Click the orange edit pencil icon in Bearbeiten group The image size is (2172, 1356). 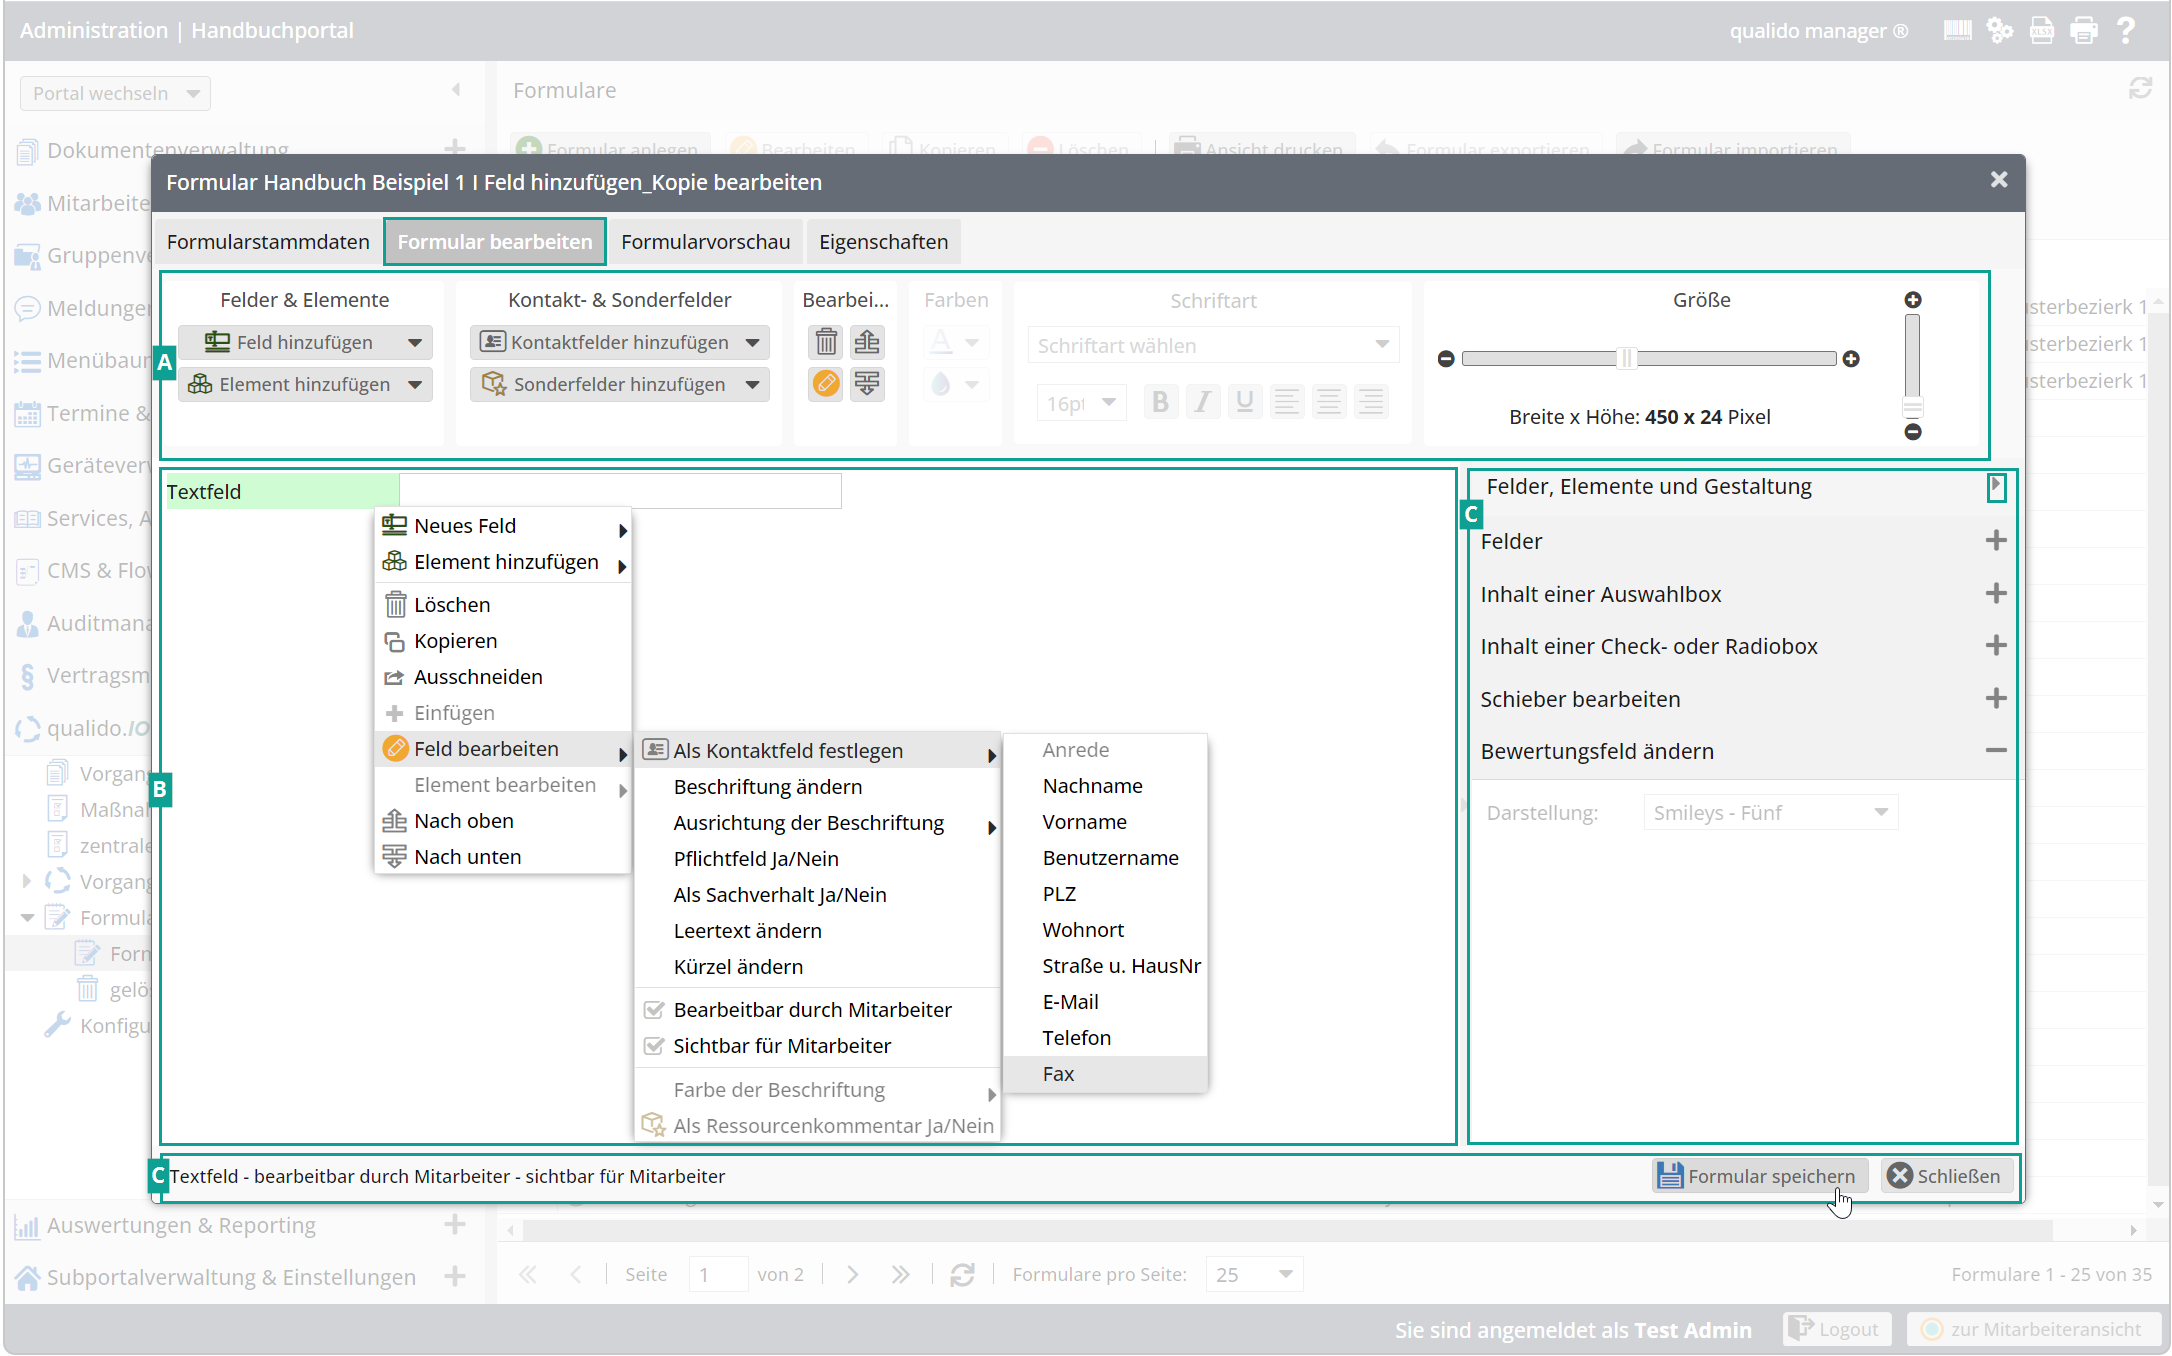[826, 383]
